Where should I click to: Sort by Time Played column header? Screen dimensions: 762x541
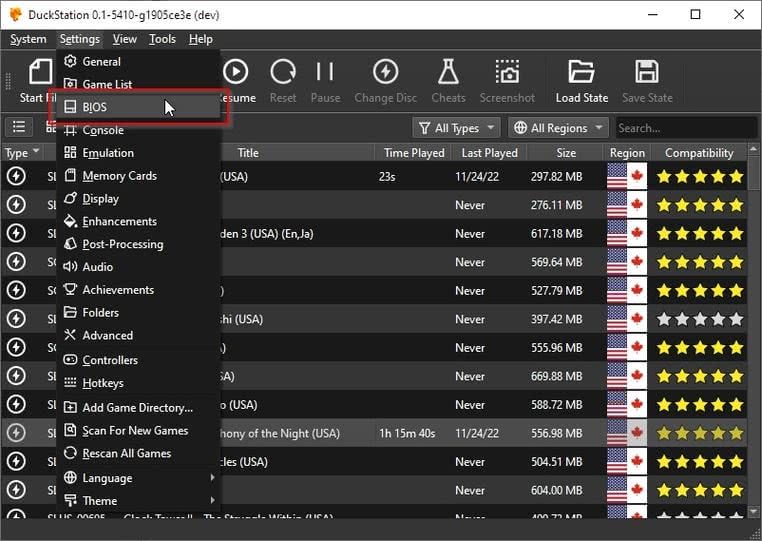pos(414,153)
